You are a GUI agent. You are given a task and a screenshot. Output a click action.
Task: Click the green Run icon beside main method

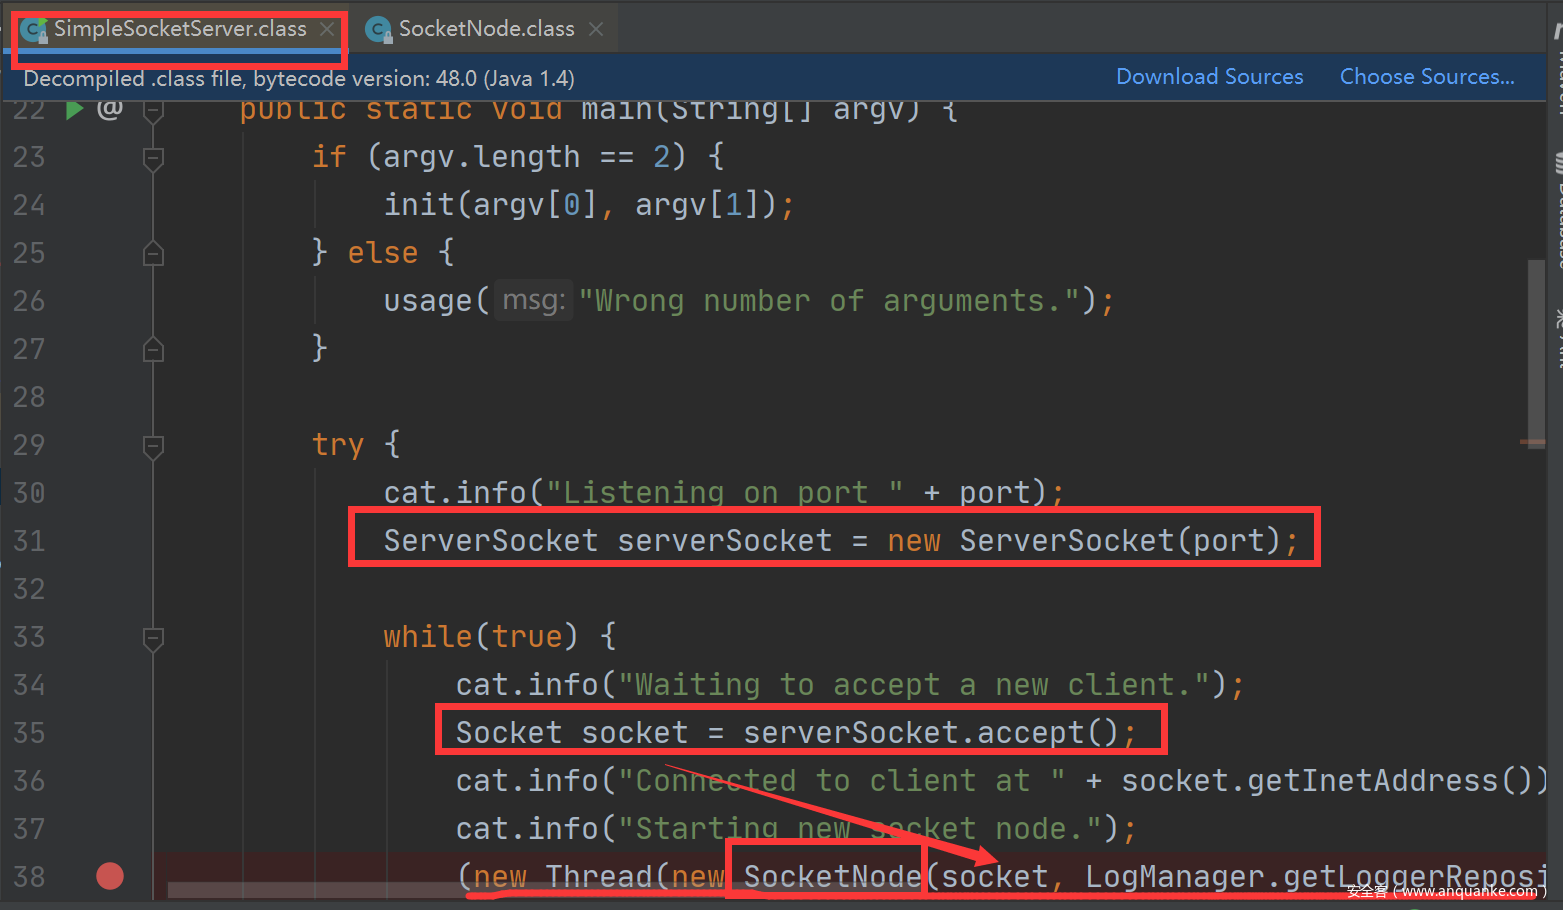point(74,109)
